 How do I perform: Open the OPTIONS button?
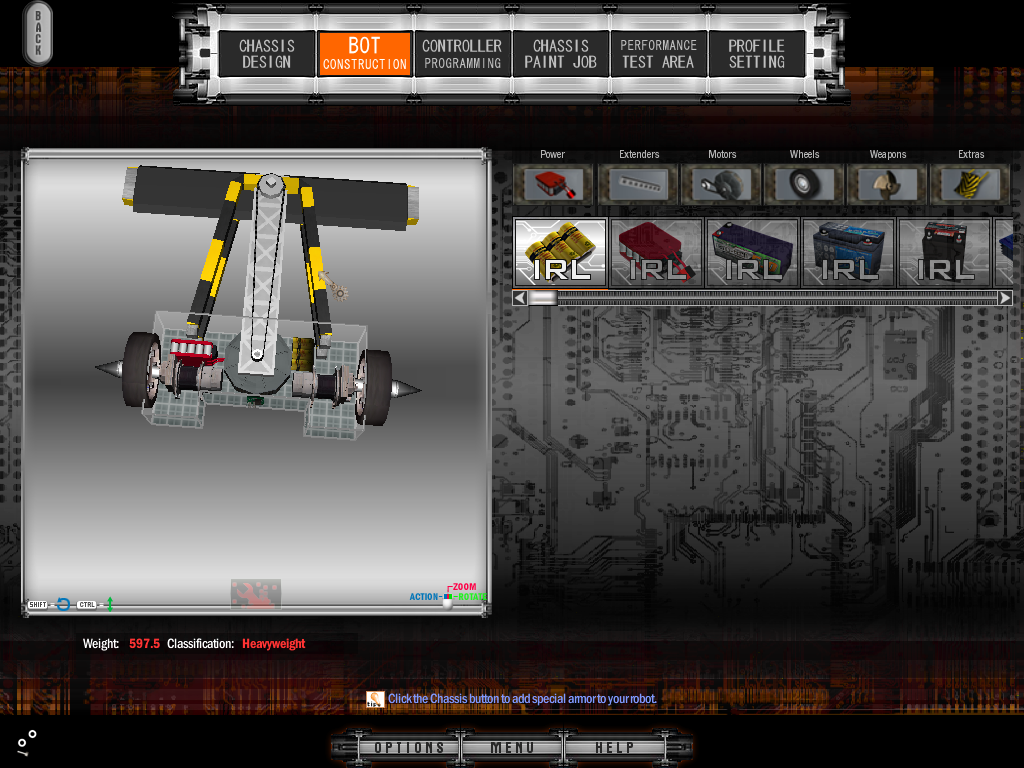[409, 747]
